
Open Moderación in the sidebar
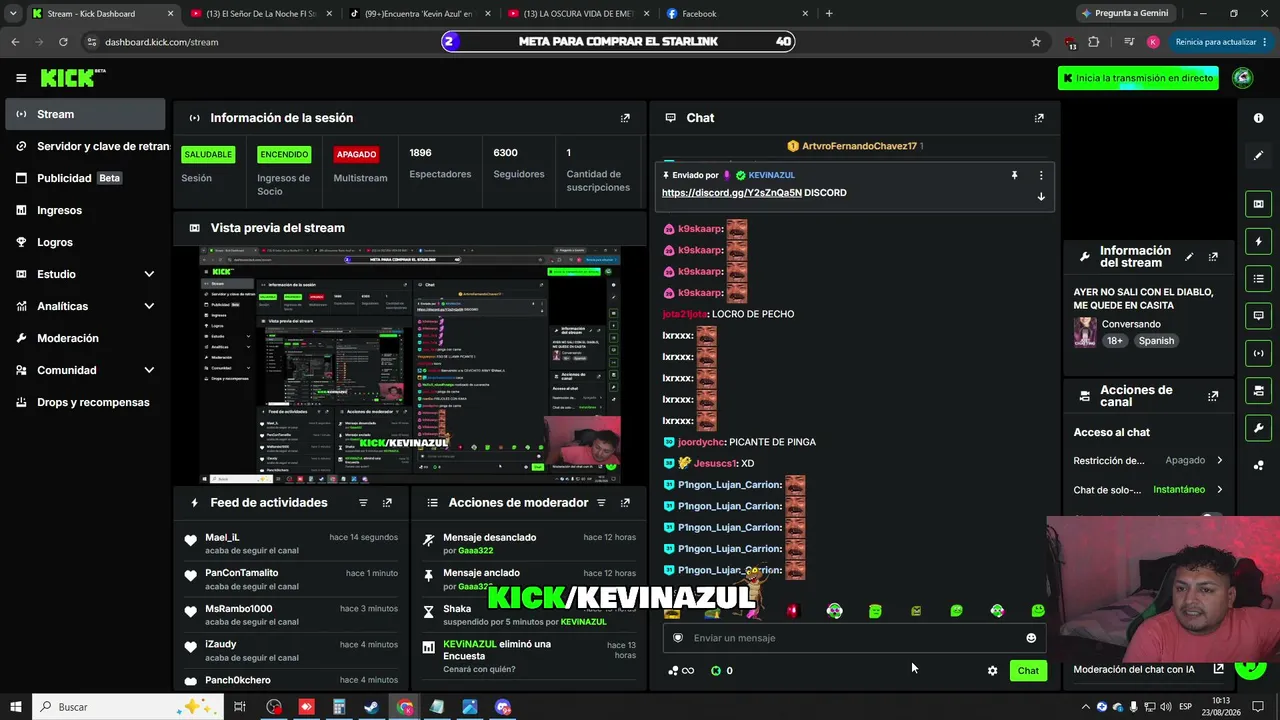click(x=85, y=338)
